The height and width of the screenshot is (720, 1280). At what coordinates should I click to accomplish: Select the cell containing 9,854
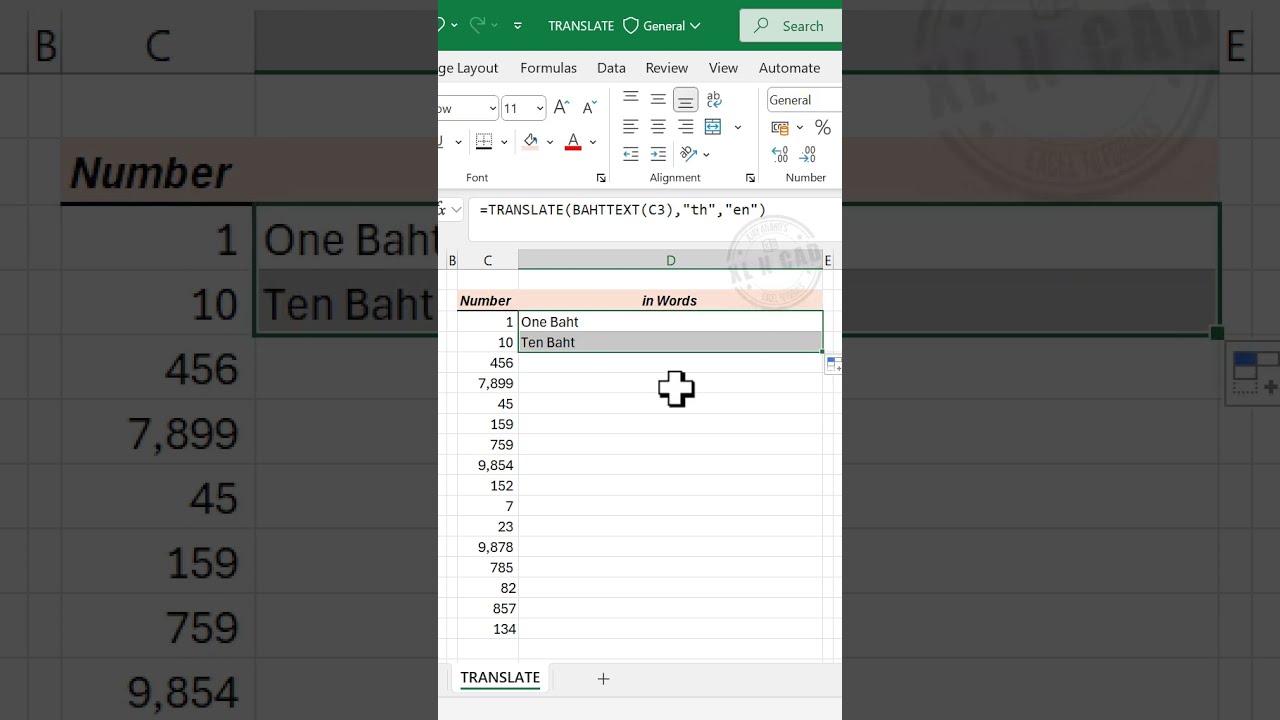[x=487, y=465]
